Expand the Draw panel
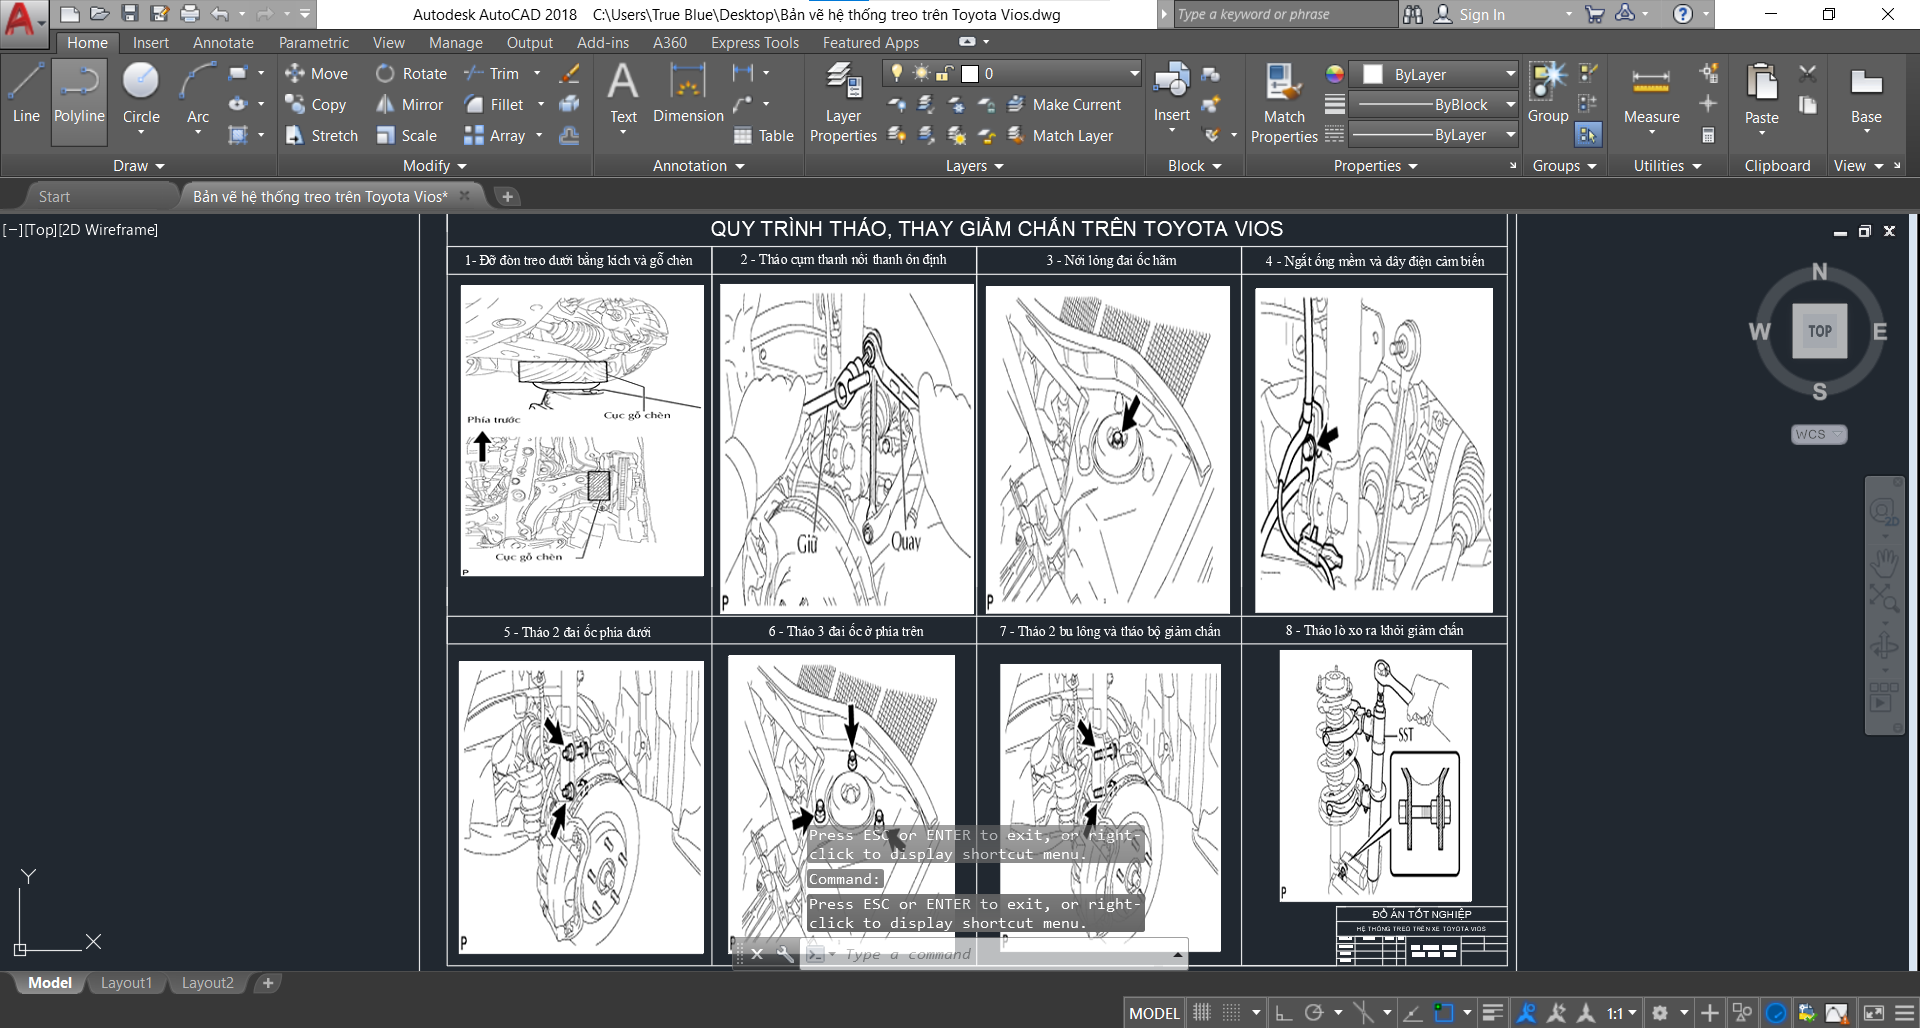1920x1028 pixels. pos(138,166)
